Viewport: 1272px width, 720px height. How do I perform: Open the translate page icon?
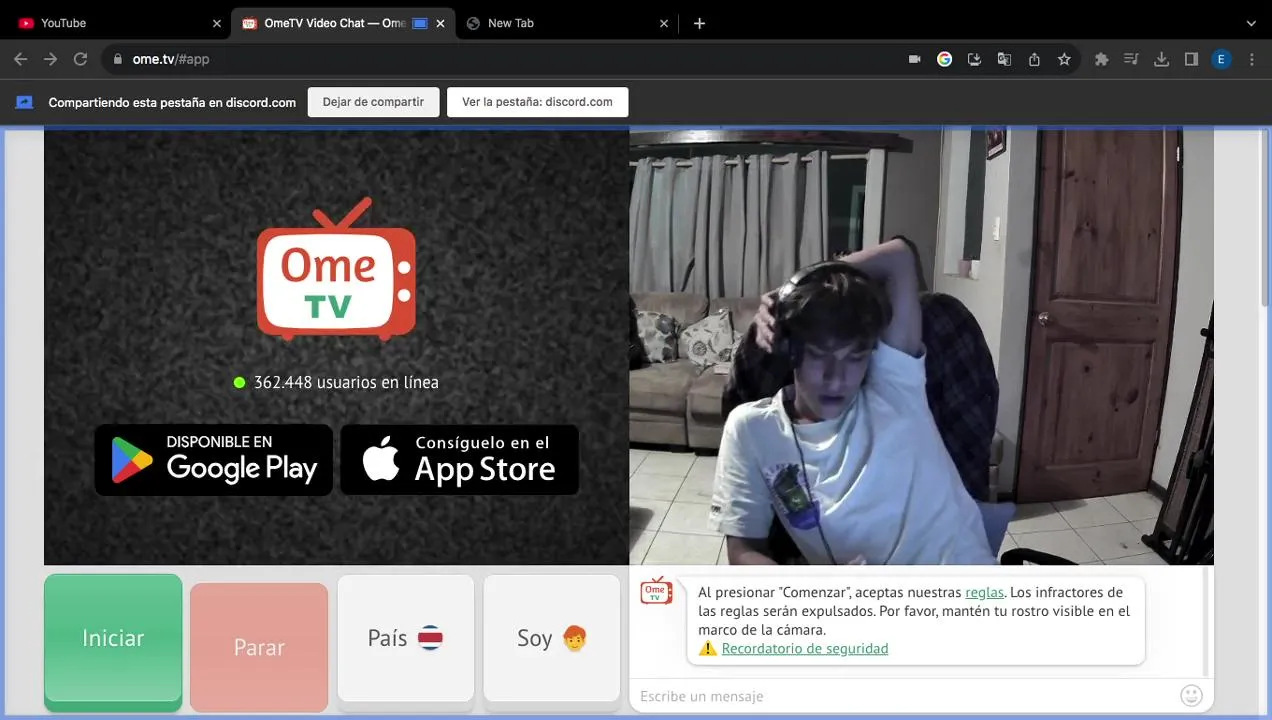tap(1004, 59)
